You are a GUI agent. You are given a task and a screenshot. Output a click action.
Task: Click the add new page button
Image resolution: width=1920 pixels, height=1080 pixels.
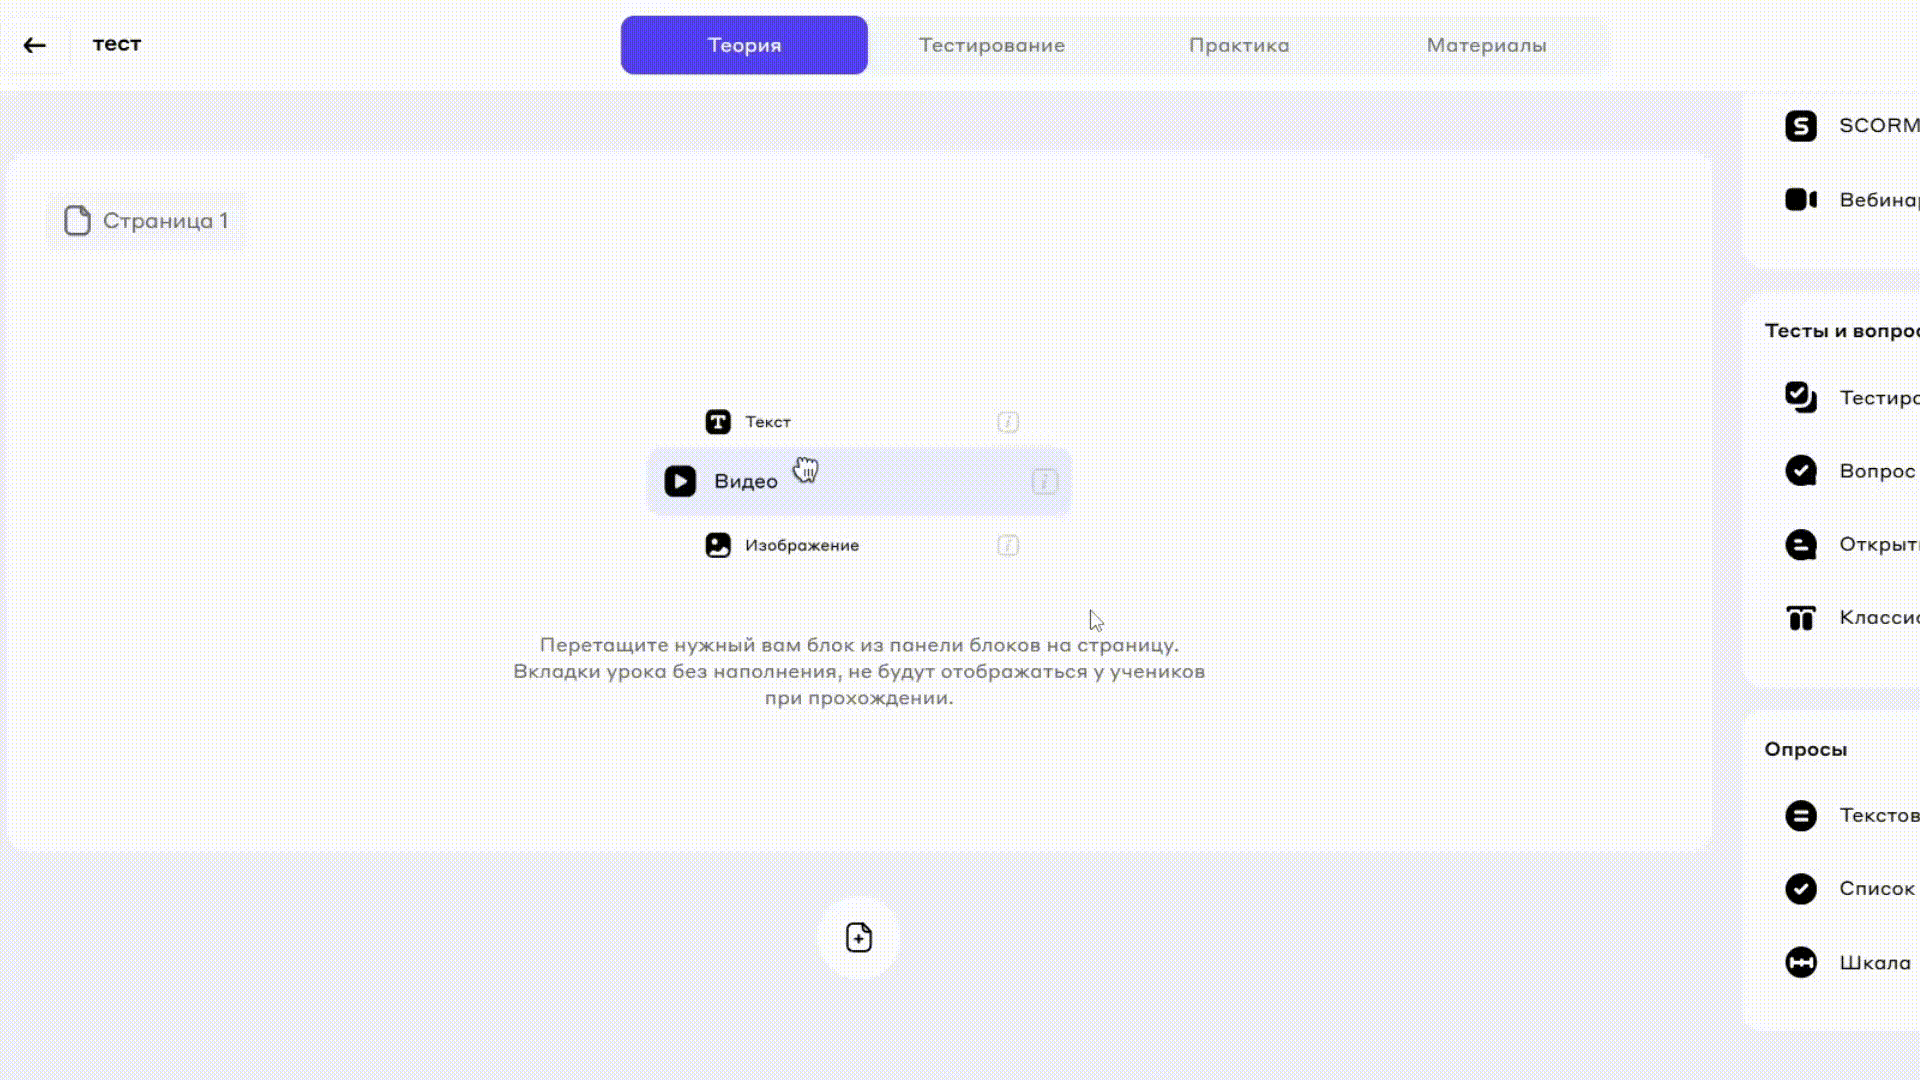coord(859,938)
